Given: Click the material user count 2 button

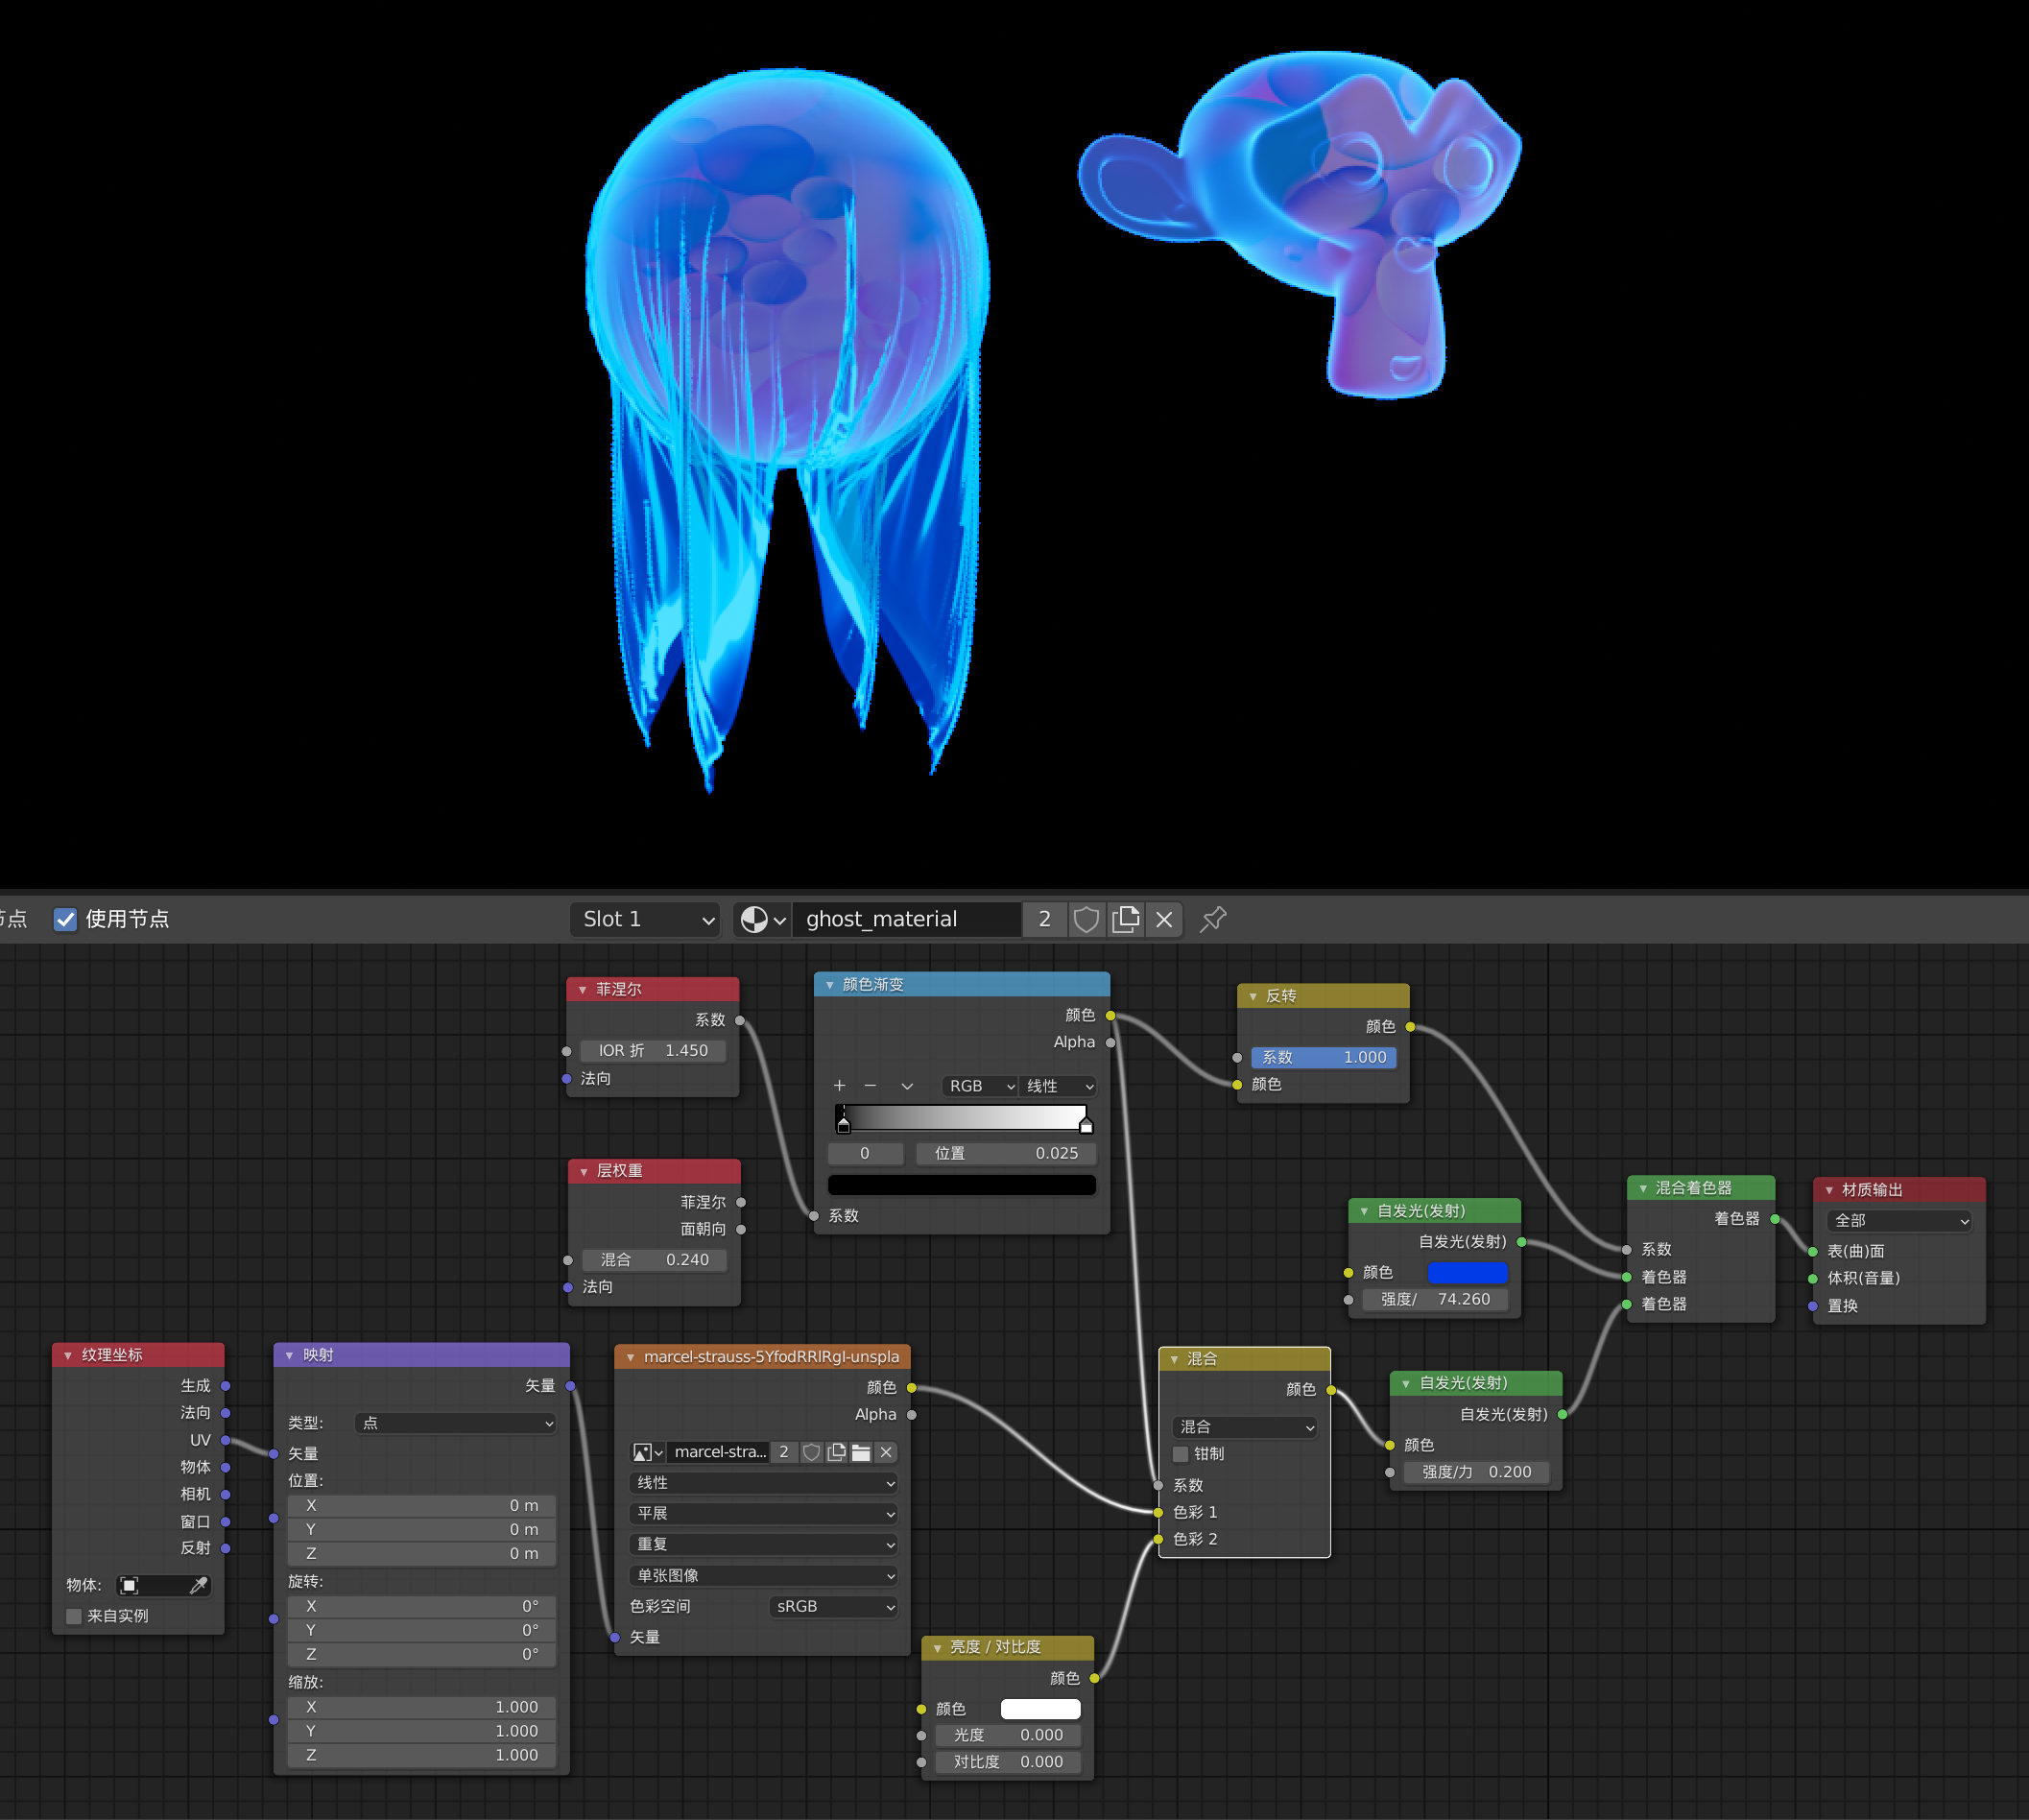Looking at the screenshot, I should (1044, 919).
